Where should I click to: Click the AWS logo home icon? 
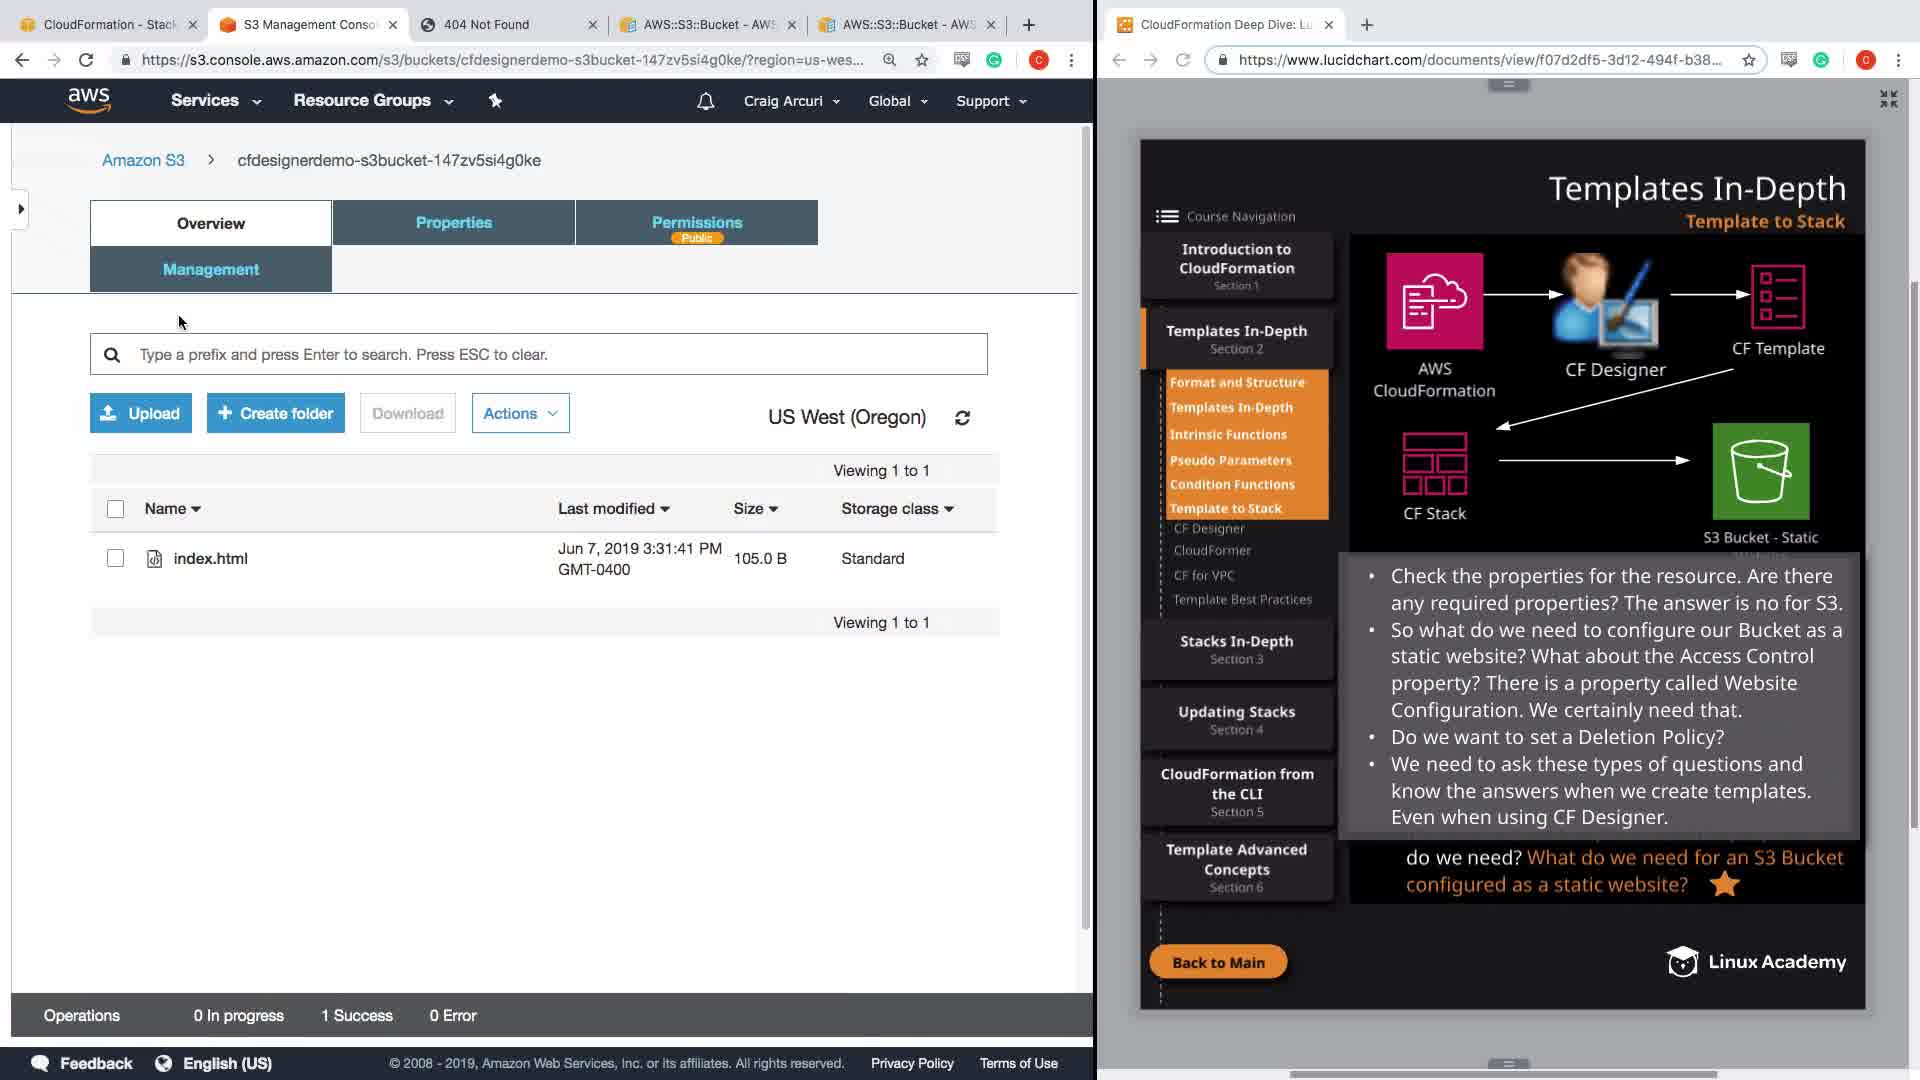click(x=89, y=100)
